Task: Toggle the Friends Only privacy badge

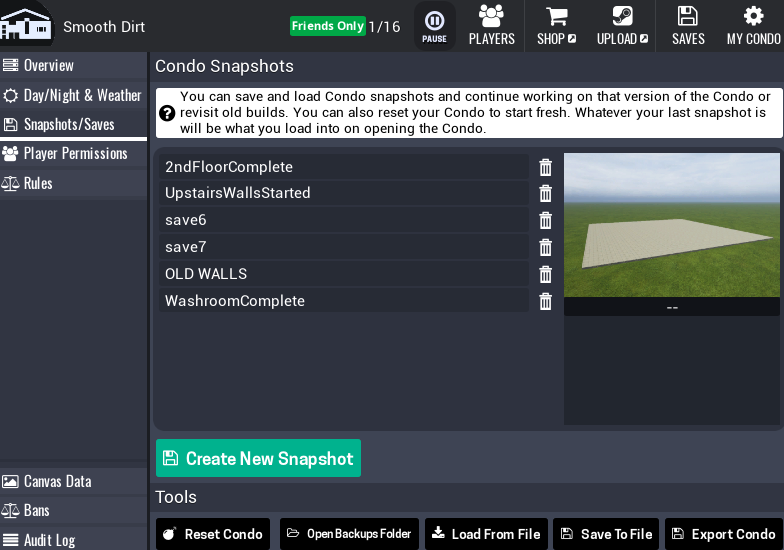Action: 327,26
